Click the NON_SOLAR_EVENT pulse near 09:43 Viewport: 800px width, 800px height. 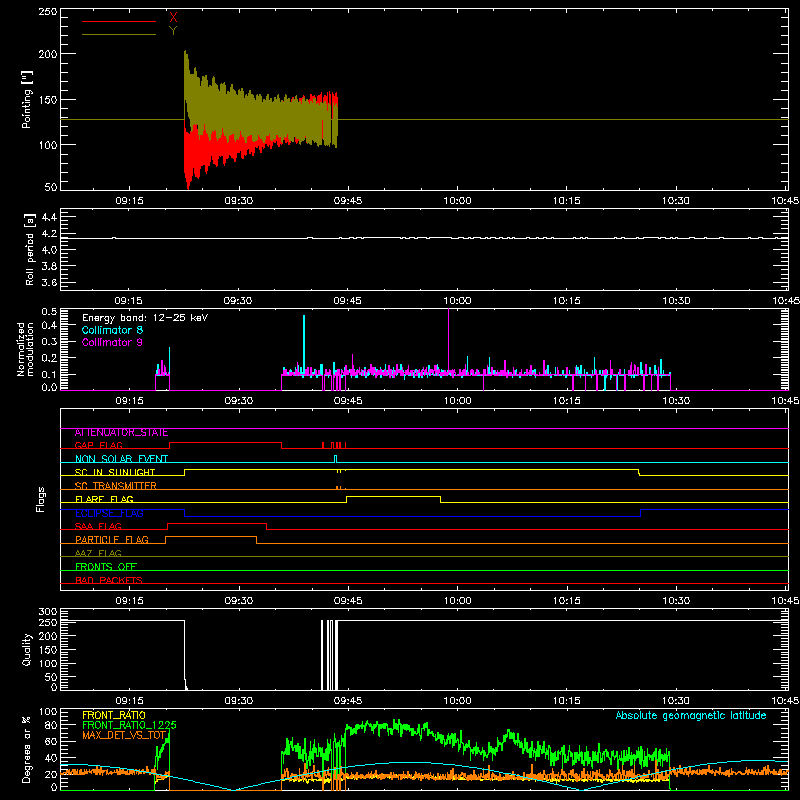click(335, 458)
